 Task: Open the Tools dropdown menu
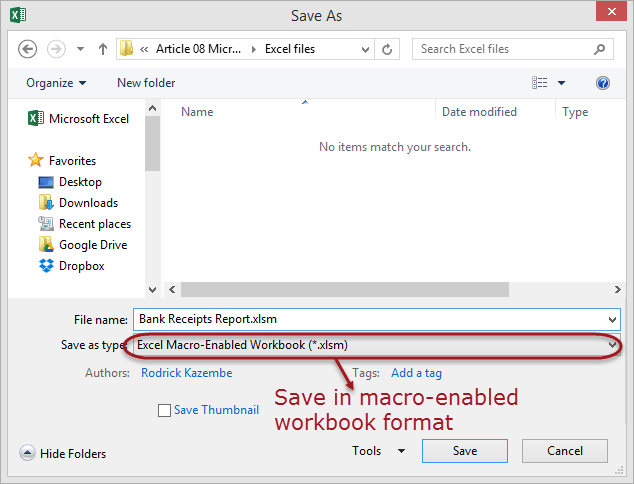coord(379,451)
